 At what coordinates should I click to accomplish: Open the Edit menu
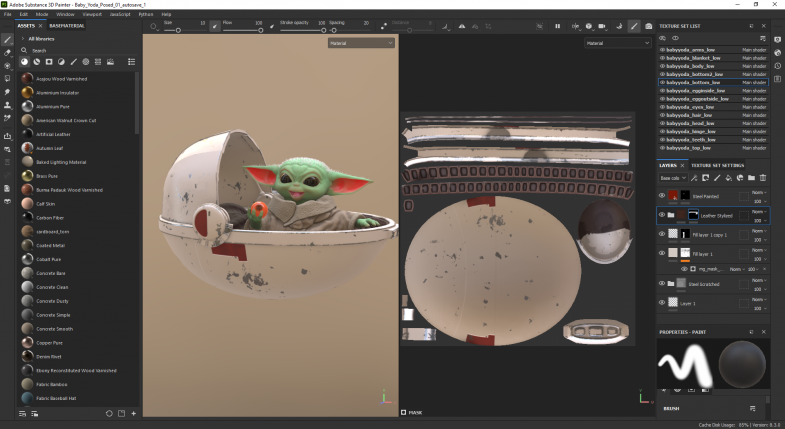(x=24, y=14)
